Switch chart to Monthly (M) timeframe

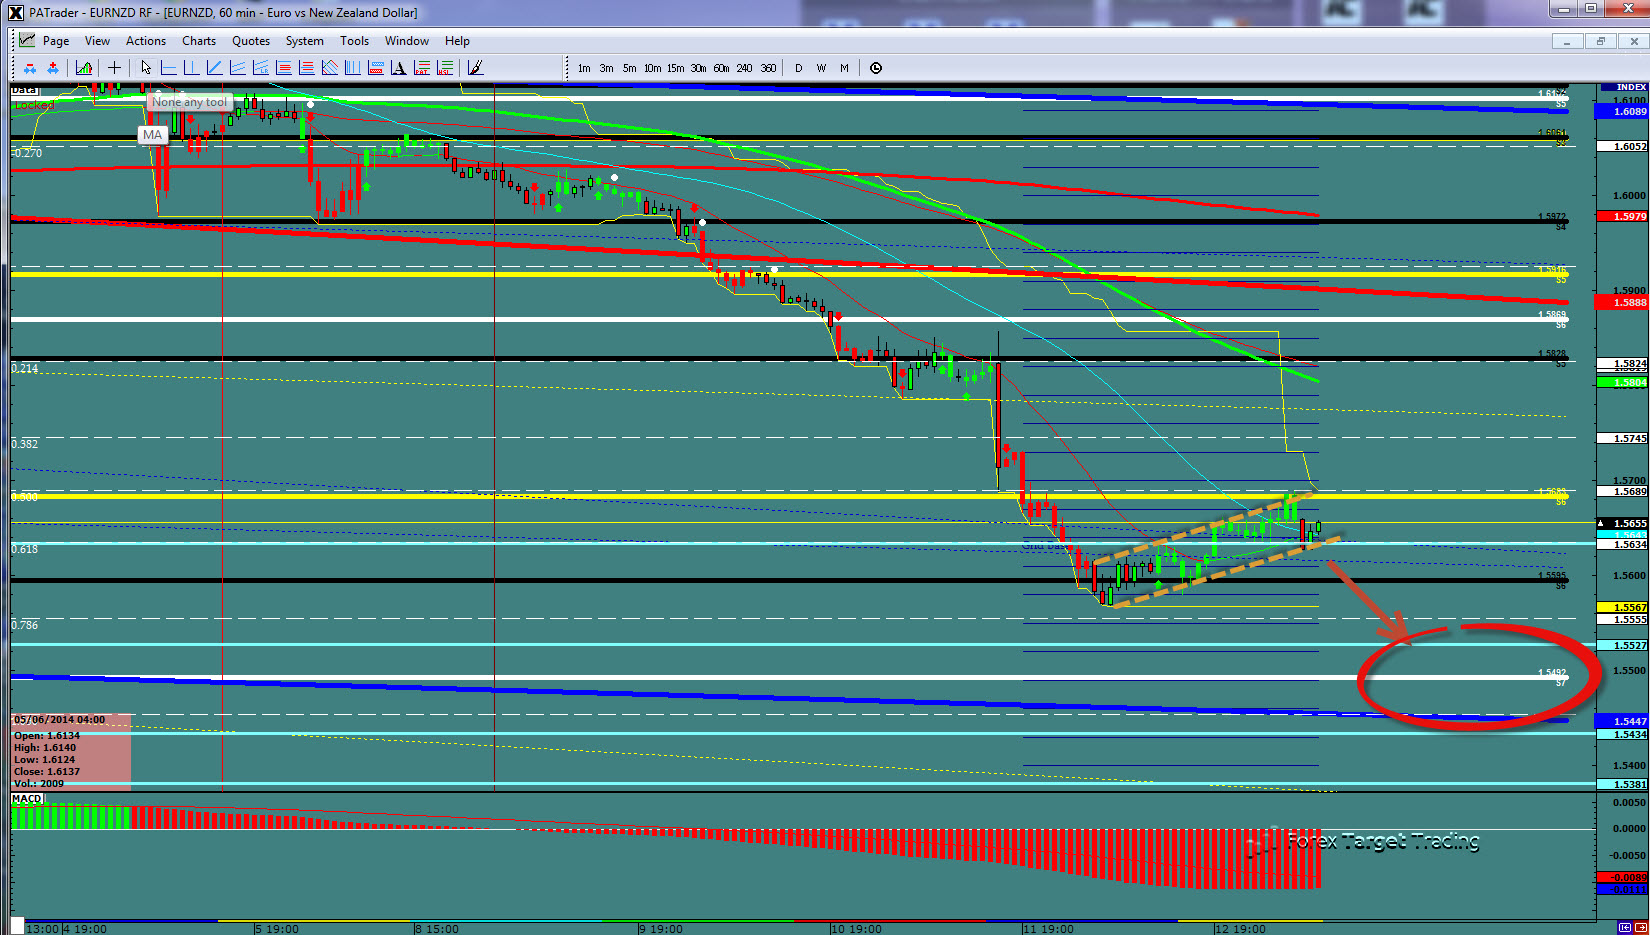844,69
